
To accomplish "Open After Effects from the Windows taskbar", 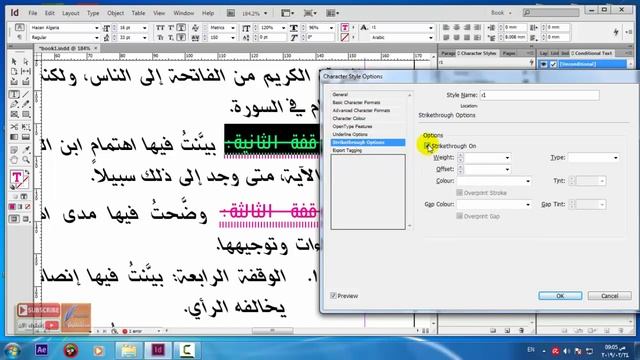I will (x=42, y=350).
